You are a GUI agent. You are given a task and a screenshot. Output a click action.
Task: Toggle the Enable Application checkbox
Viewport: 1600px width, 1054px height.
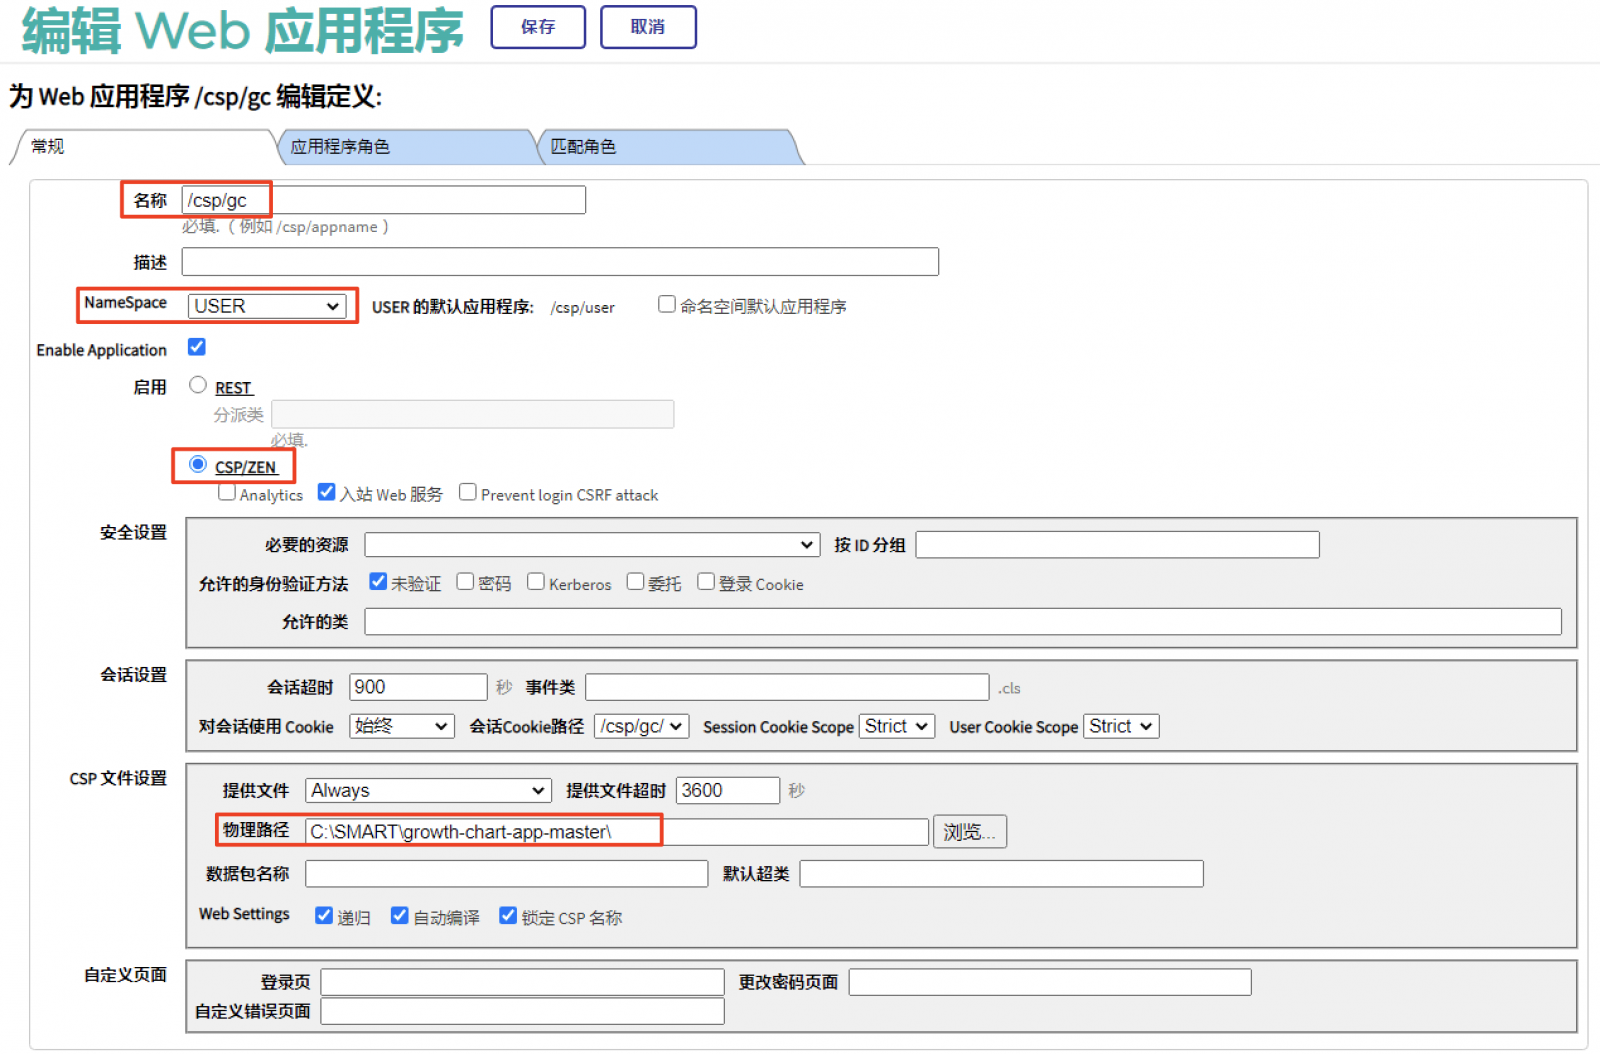point(197,347)
